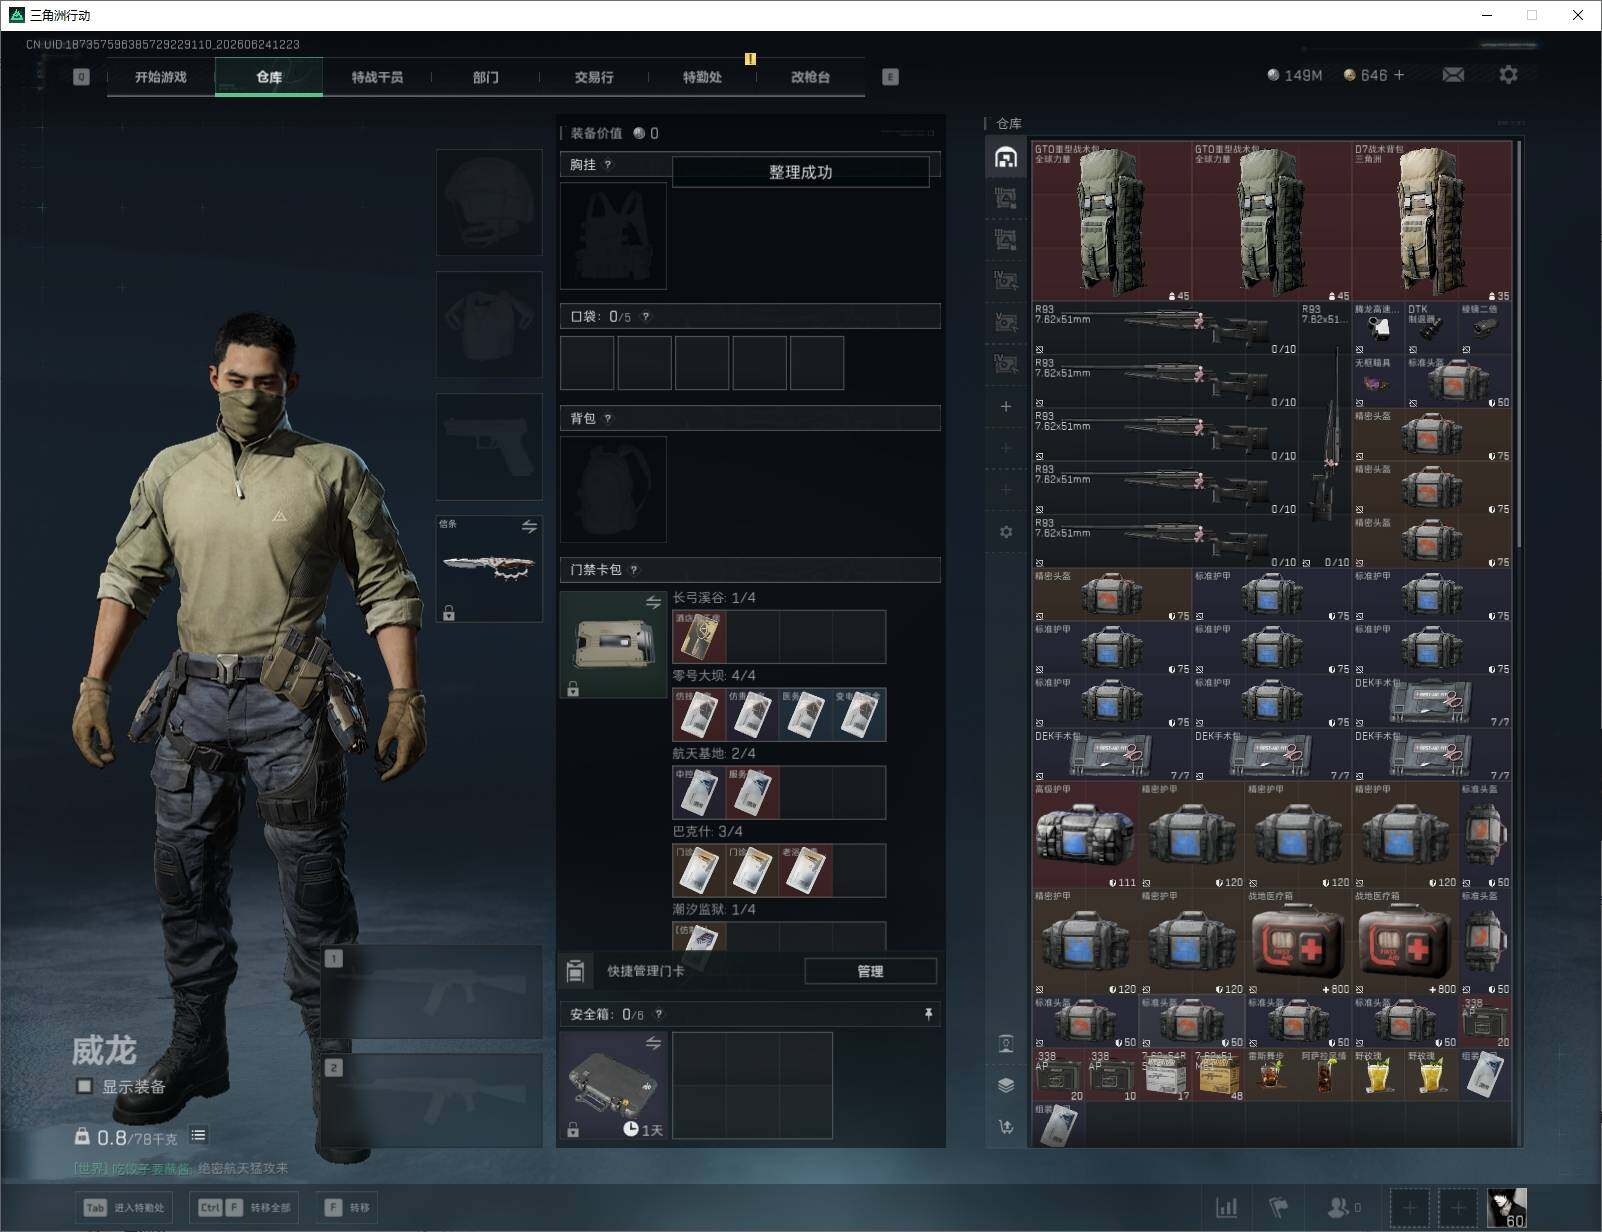Click the stacked layers icon in warehouse sidebar

pyautogui.click(x=1006, y=1085)
